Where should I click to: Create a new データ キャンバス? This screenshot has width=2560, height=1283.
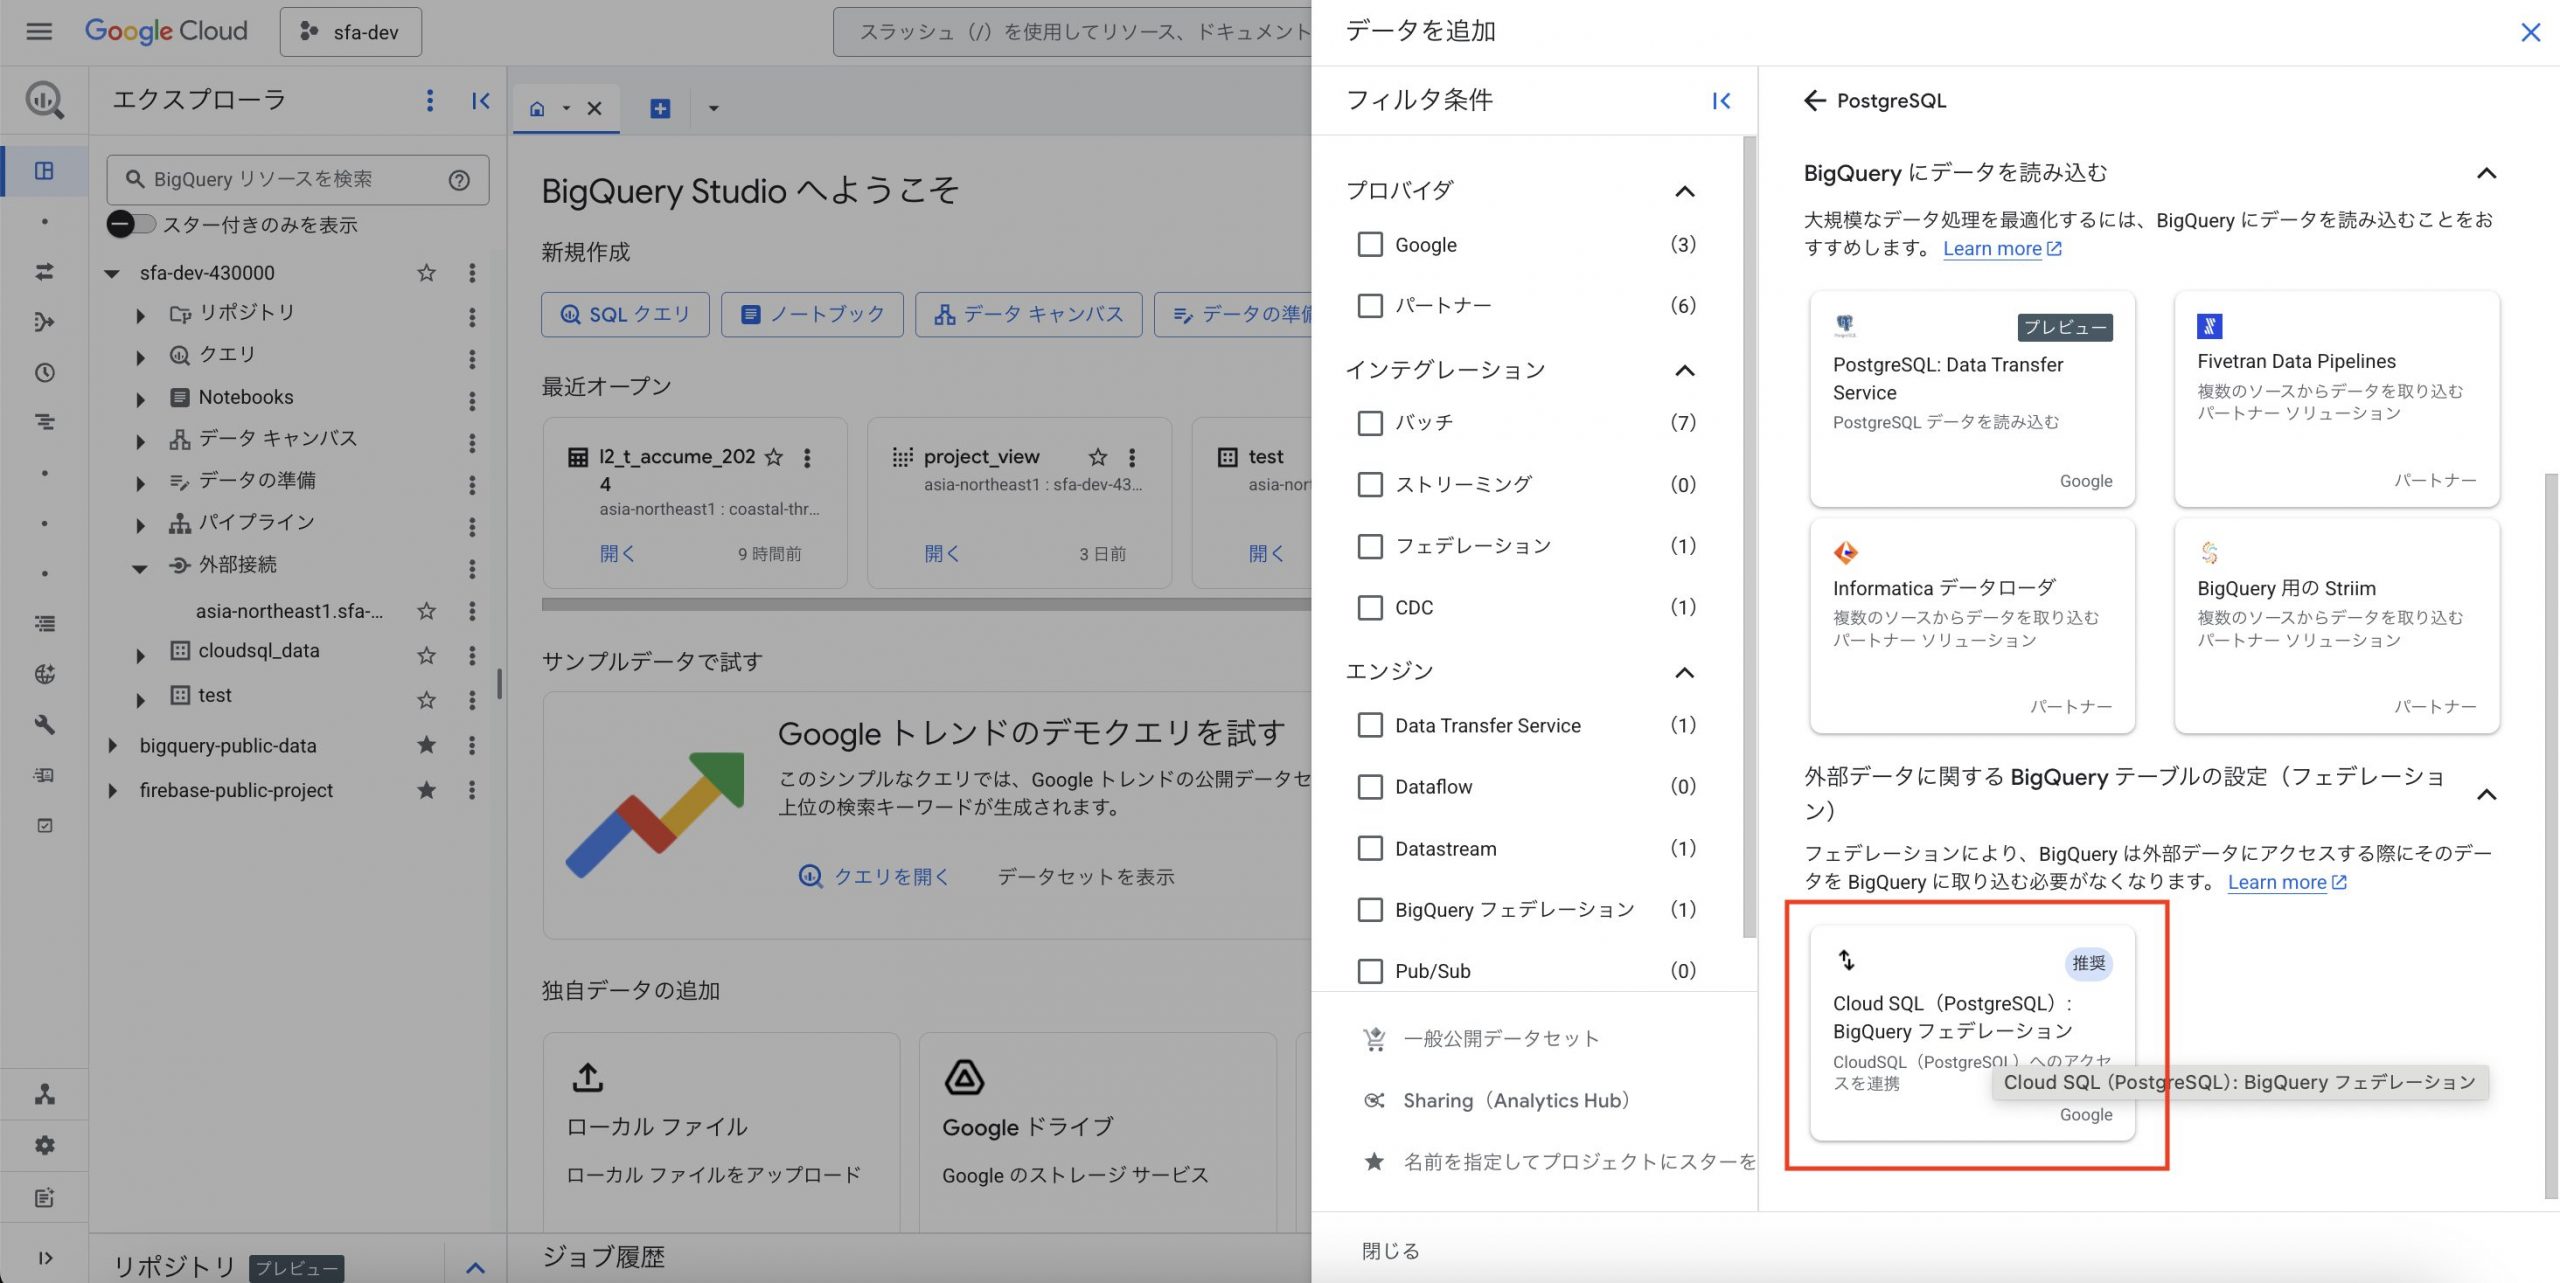coord(1028,314)
